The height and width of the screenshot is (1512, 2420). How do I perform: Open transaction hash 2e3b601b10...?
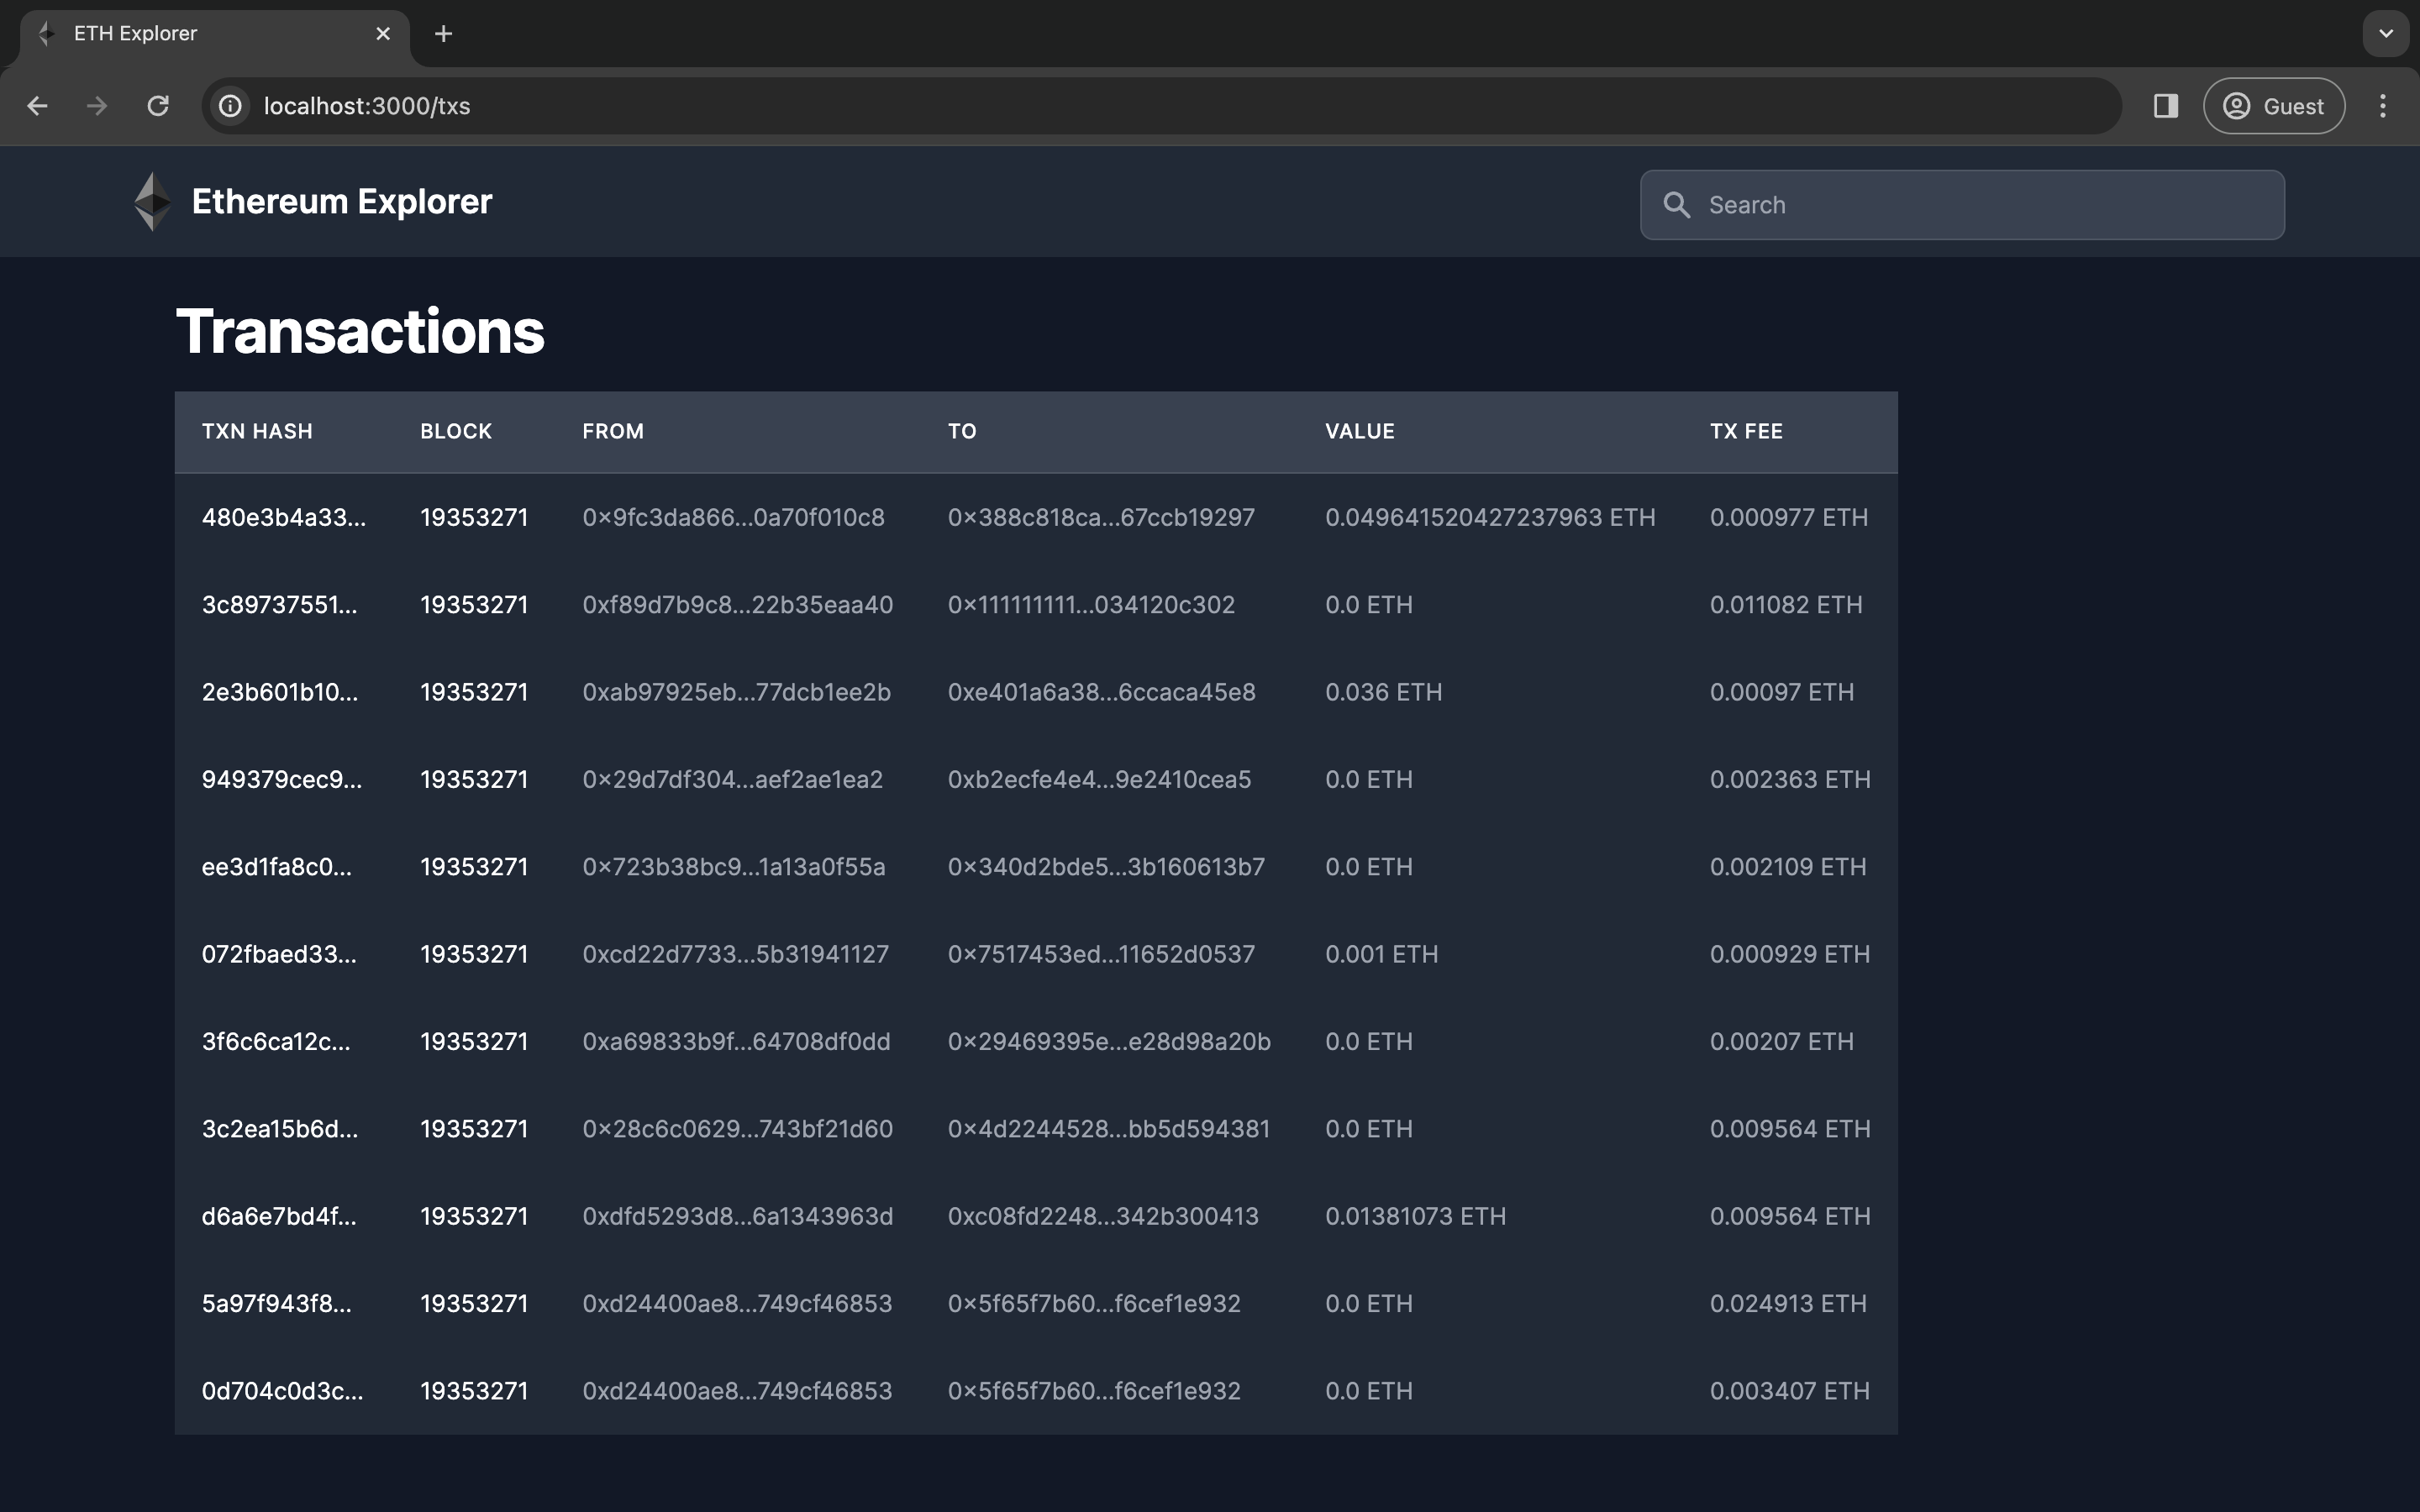pyautogui.click(x=280, y=692)
